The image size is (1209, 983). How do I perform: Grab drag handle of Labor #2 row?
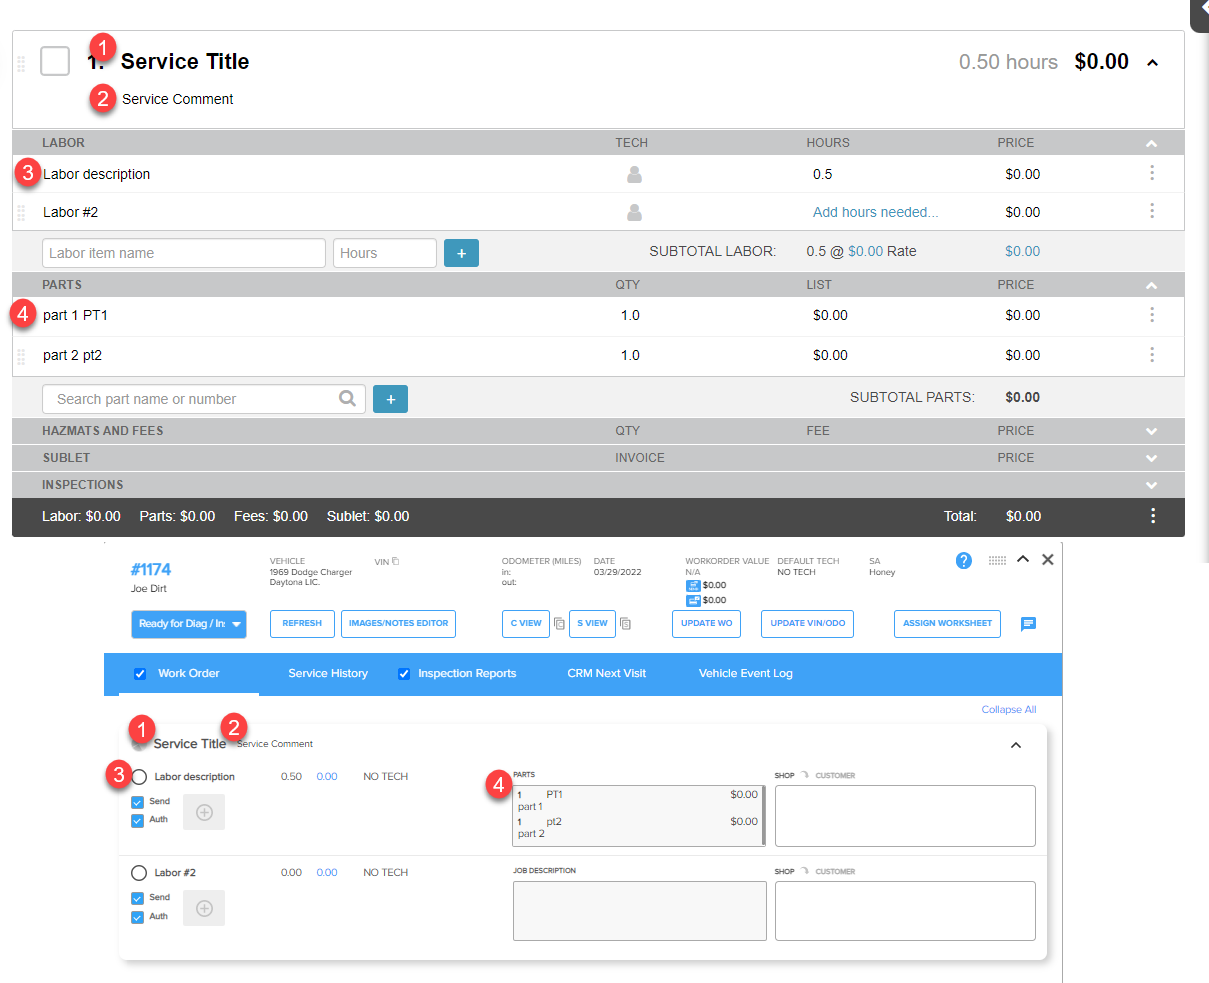(x=21, y=212)
